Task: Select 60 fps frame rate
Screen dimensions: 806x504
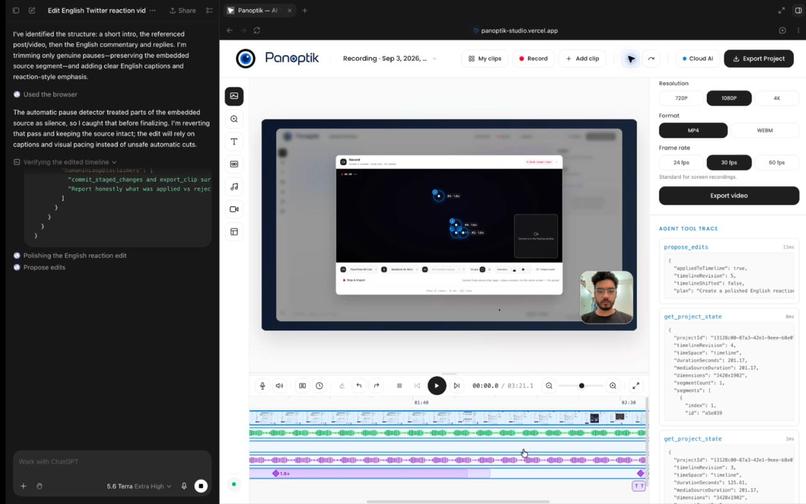Action: (x=777, y=163)
